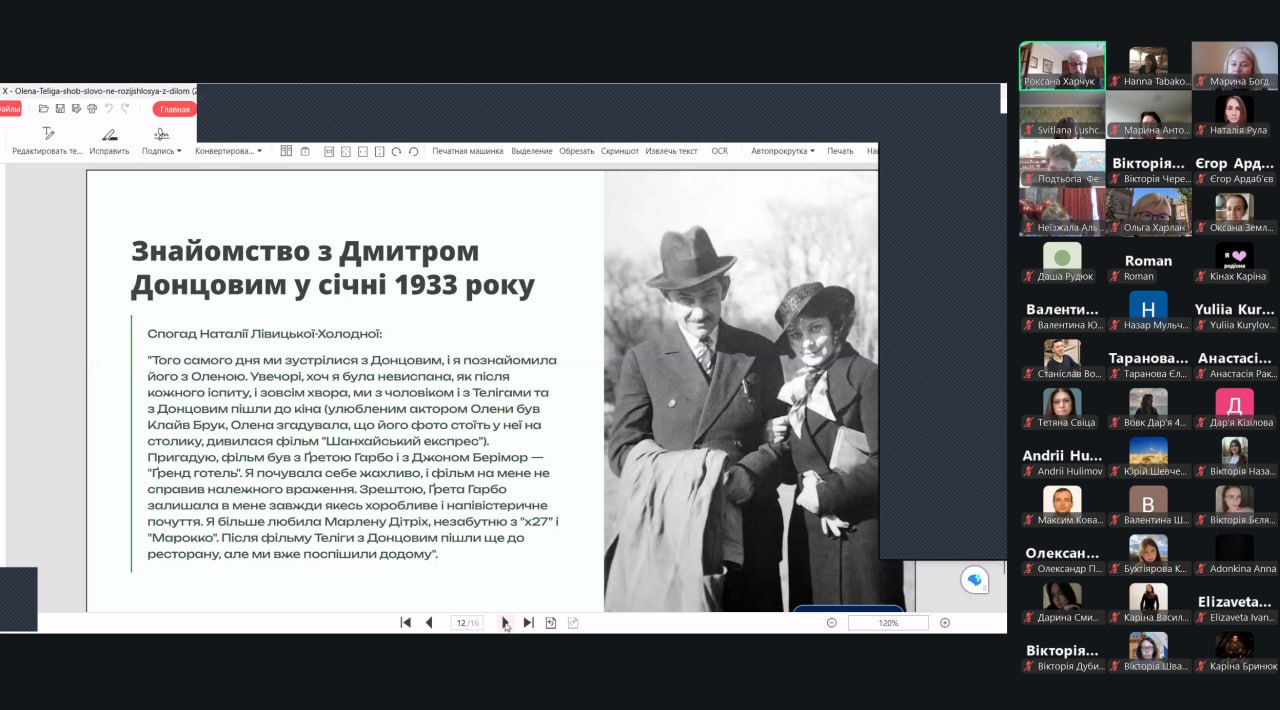Select Роксана Харчук participant video thumbnail
Image resolution: width=1280 pixels, height=710 pixels.
click(1062, 65)
